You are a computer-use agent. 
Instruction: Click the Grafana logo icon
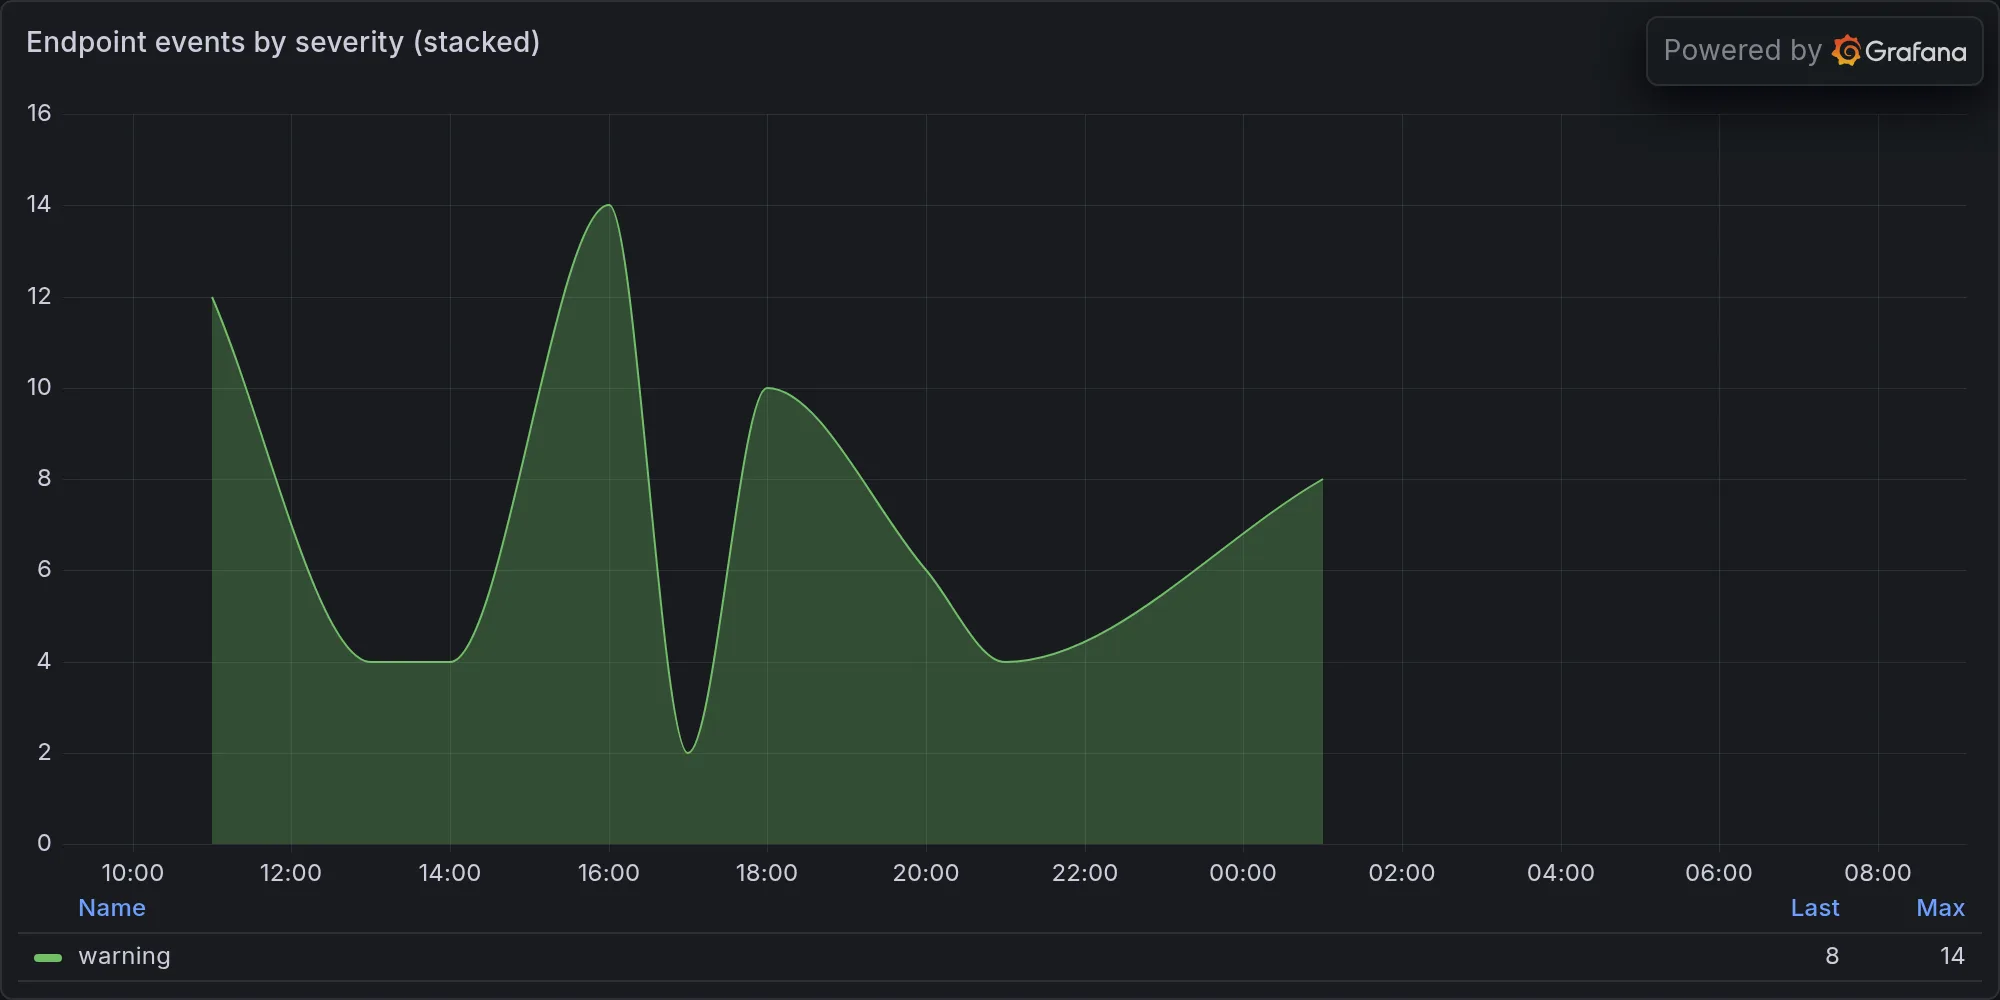(1846, 50)
